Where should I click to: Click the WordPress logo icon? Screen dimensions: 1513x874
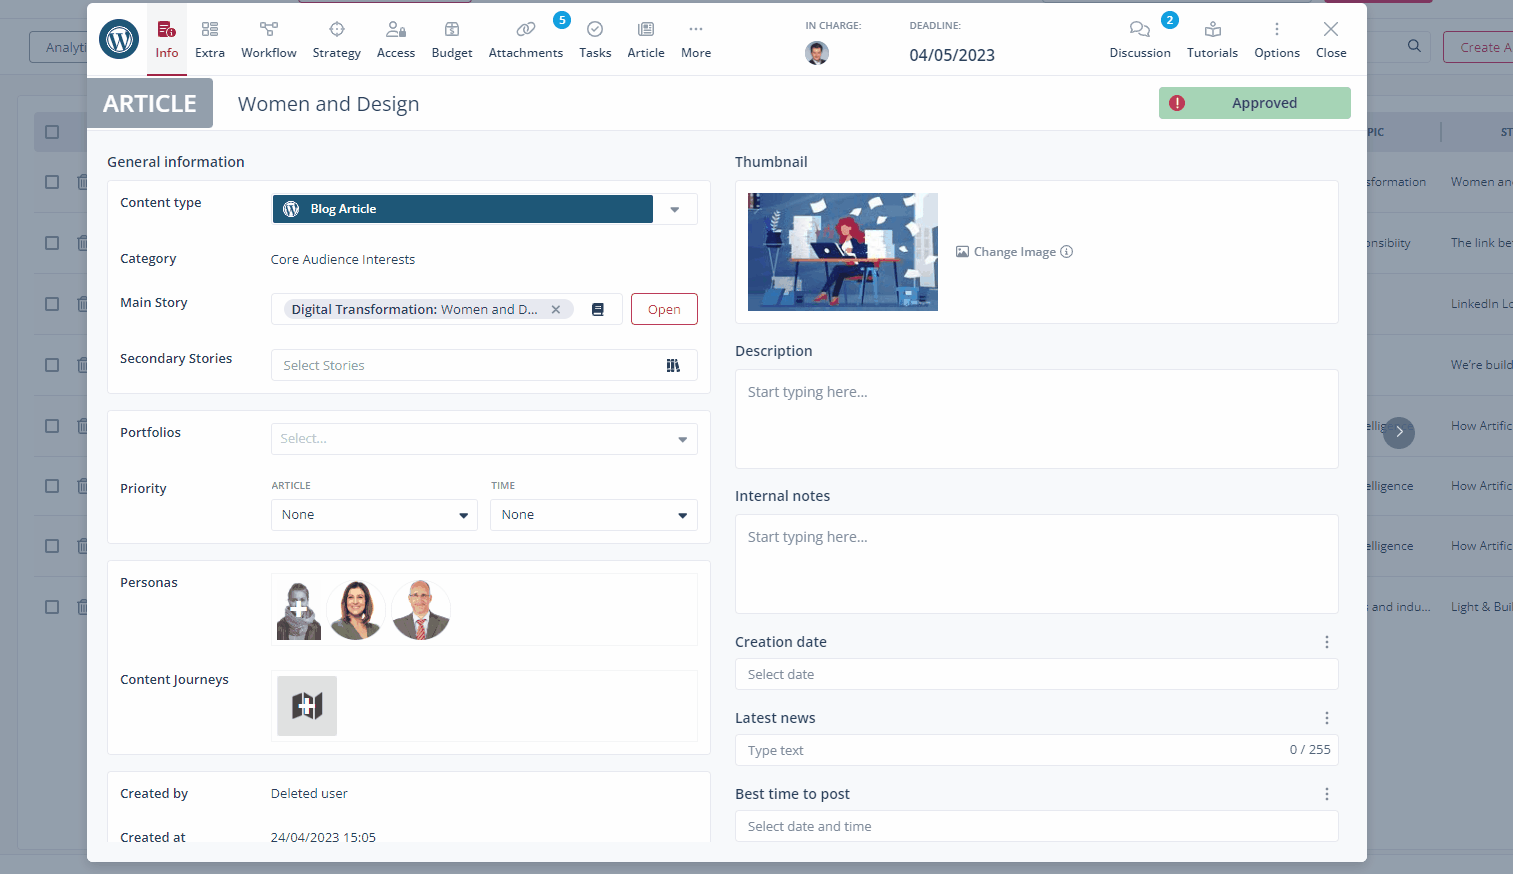click(x=119, y=40)
